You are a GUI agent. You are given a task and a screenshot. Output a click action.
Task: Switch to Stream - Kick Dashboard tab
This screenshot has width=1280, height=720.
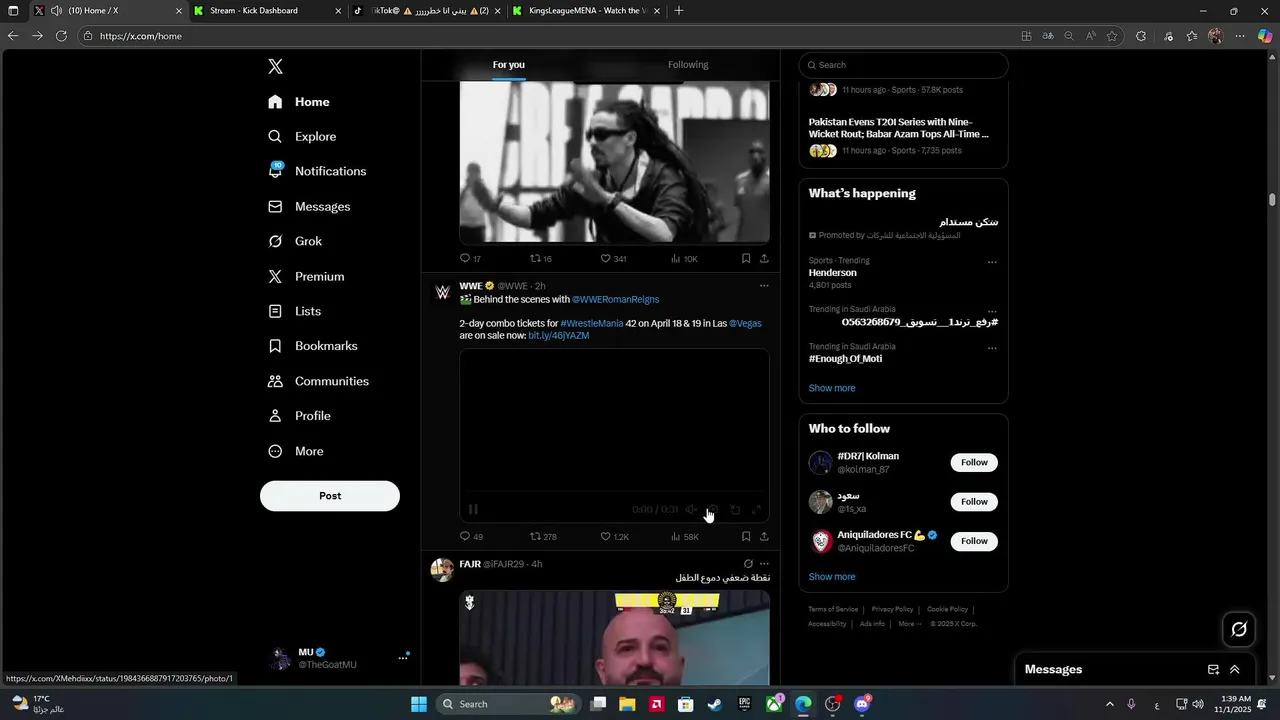(268, 11)
